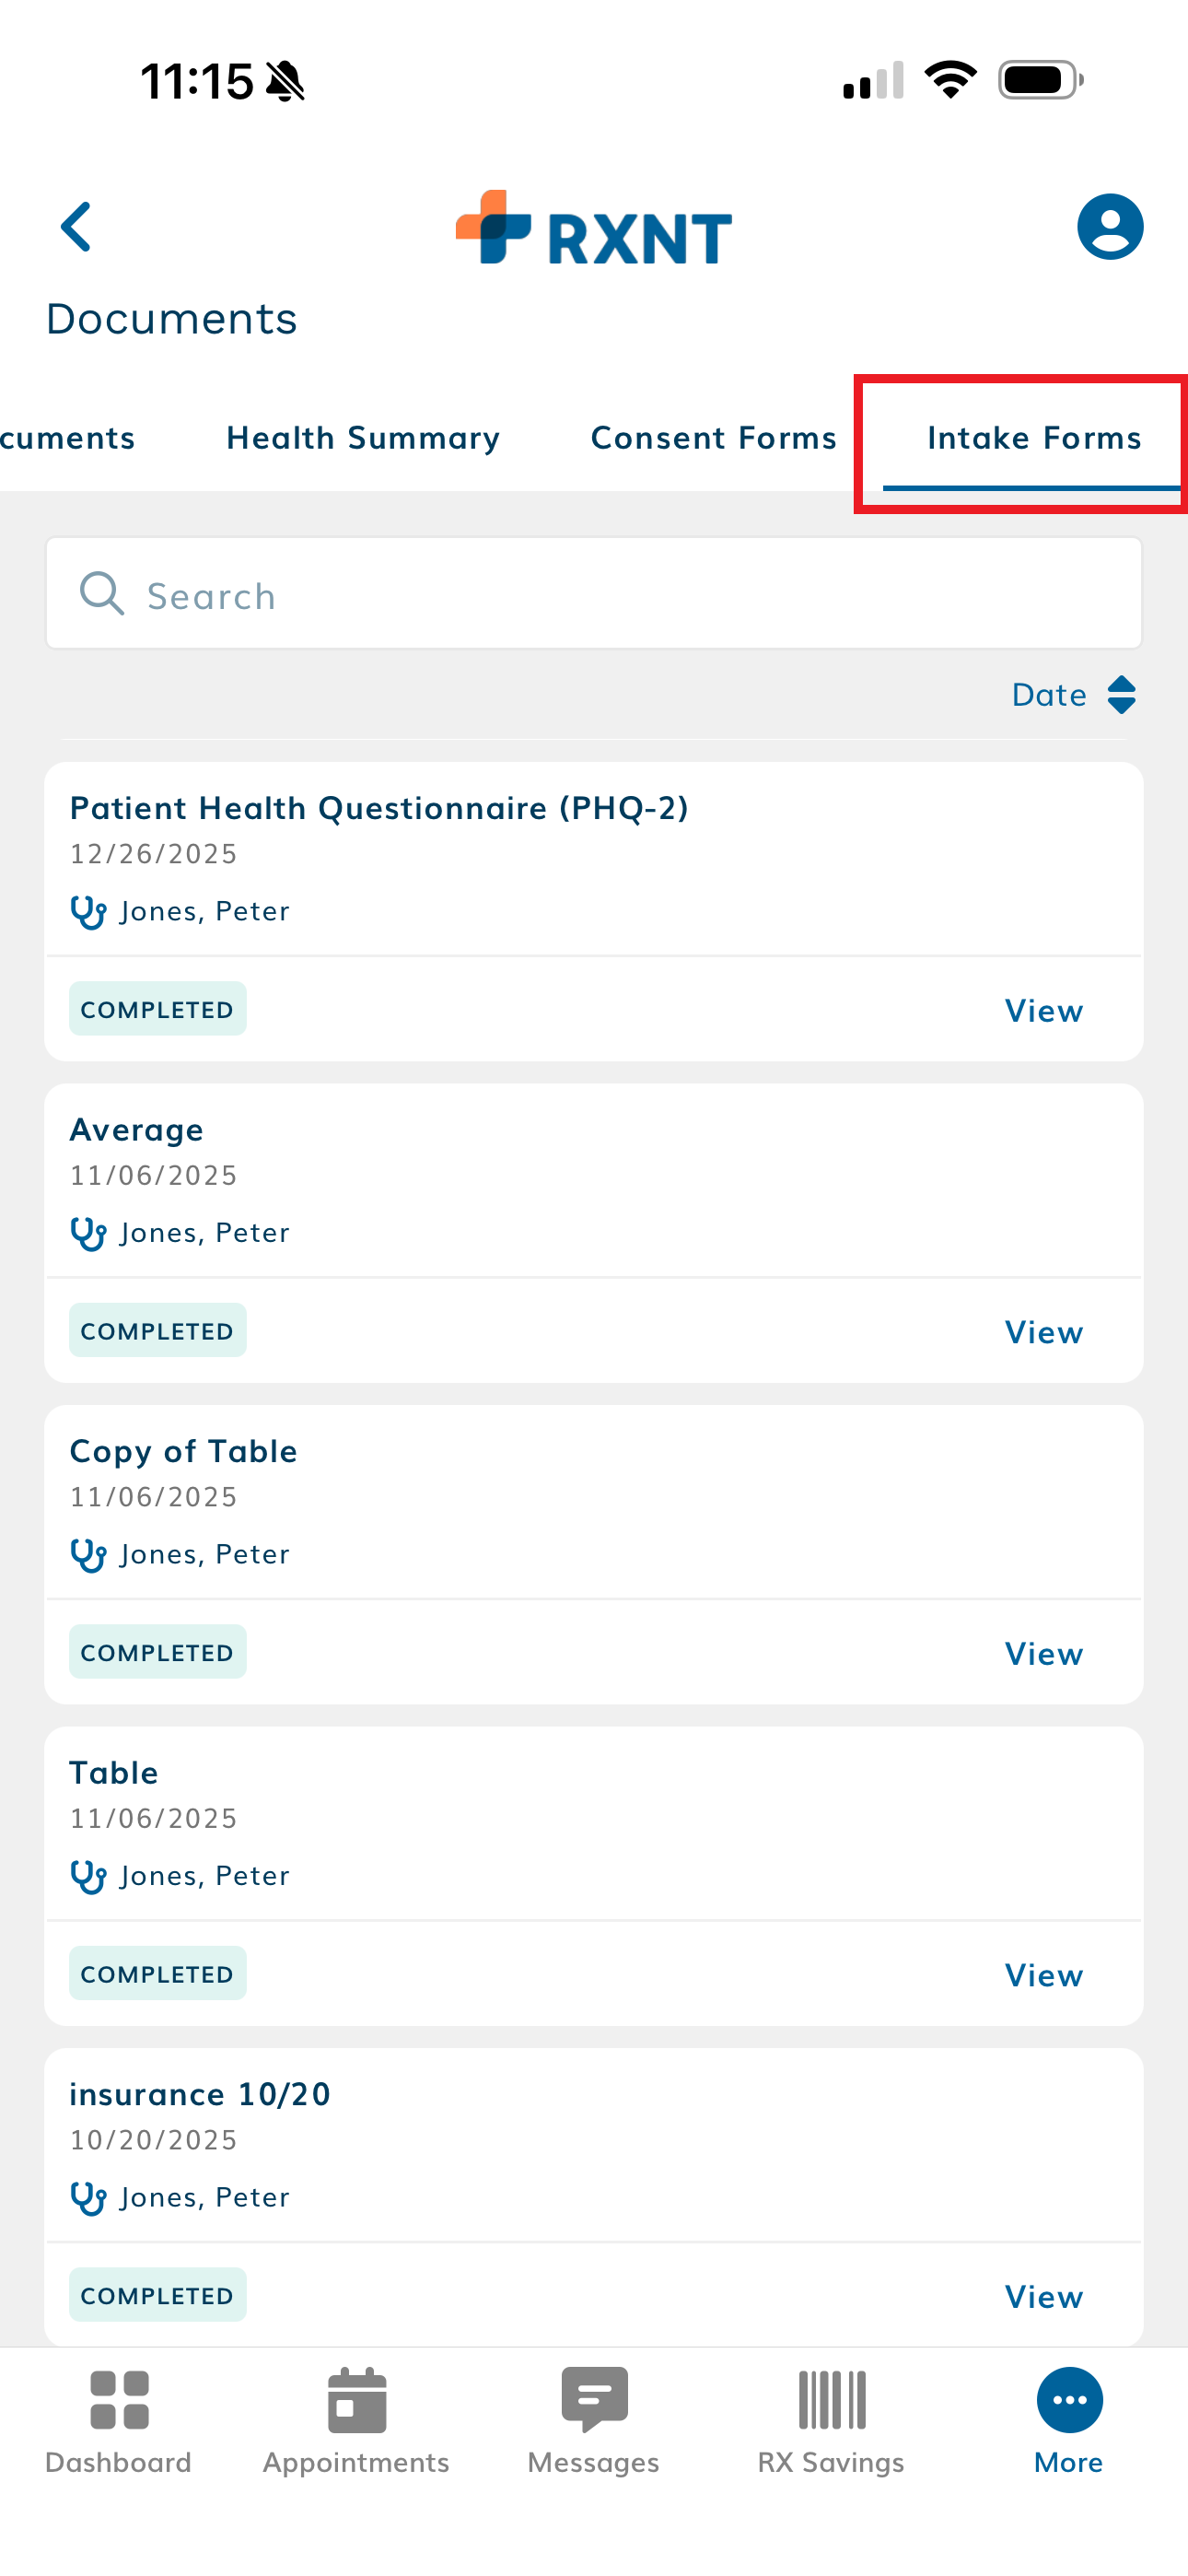
Task: Switch to the Health Summary tab
Action: pyautogui.click(x=363, y=438)
